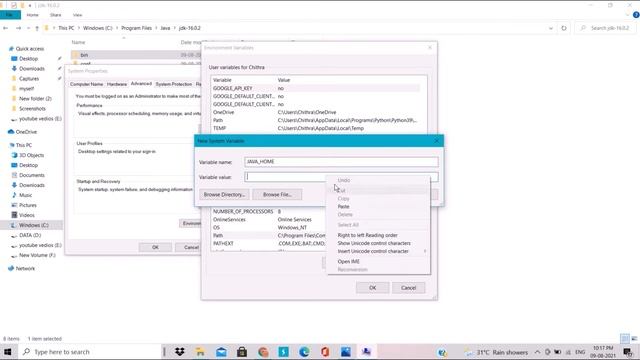Select OneDrive user variable row
This screenshot has height=360, width=640.
click(316, 112)
